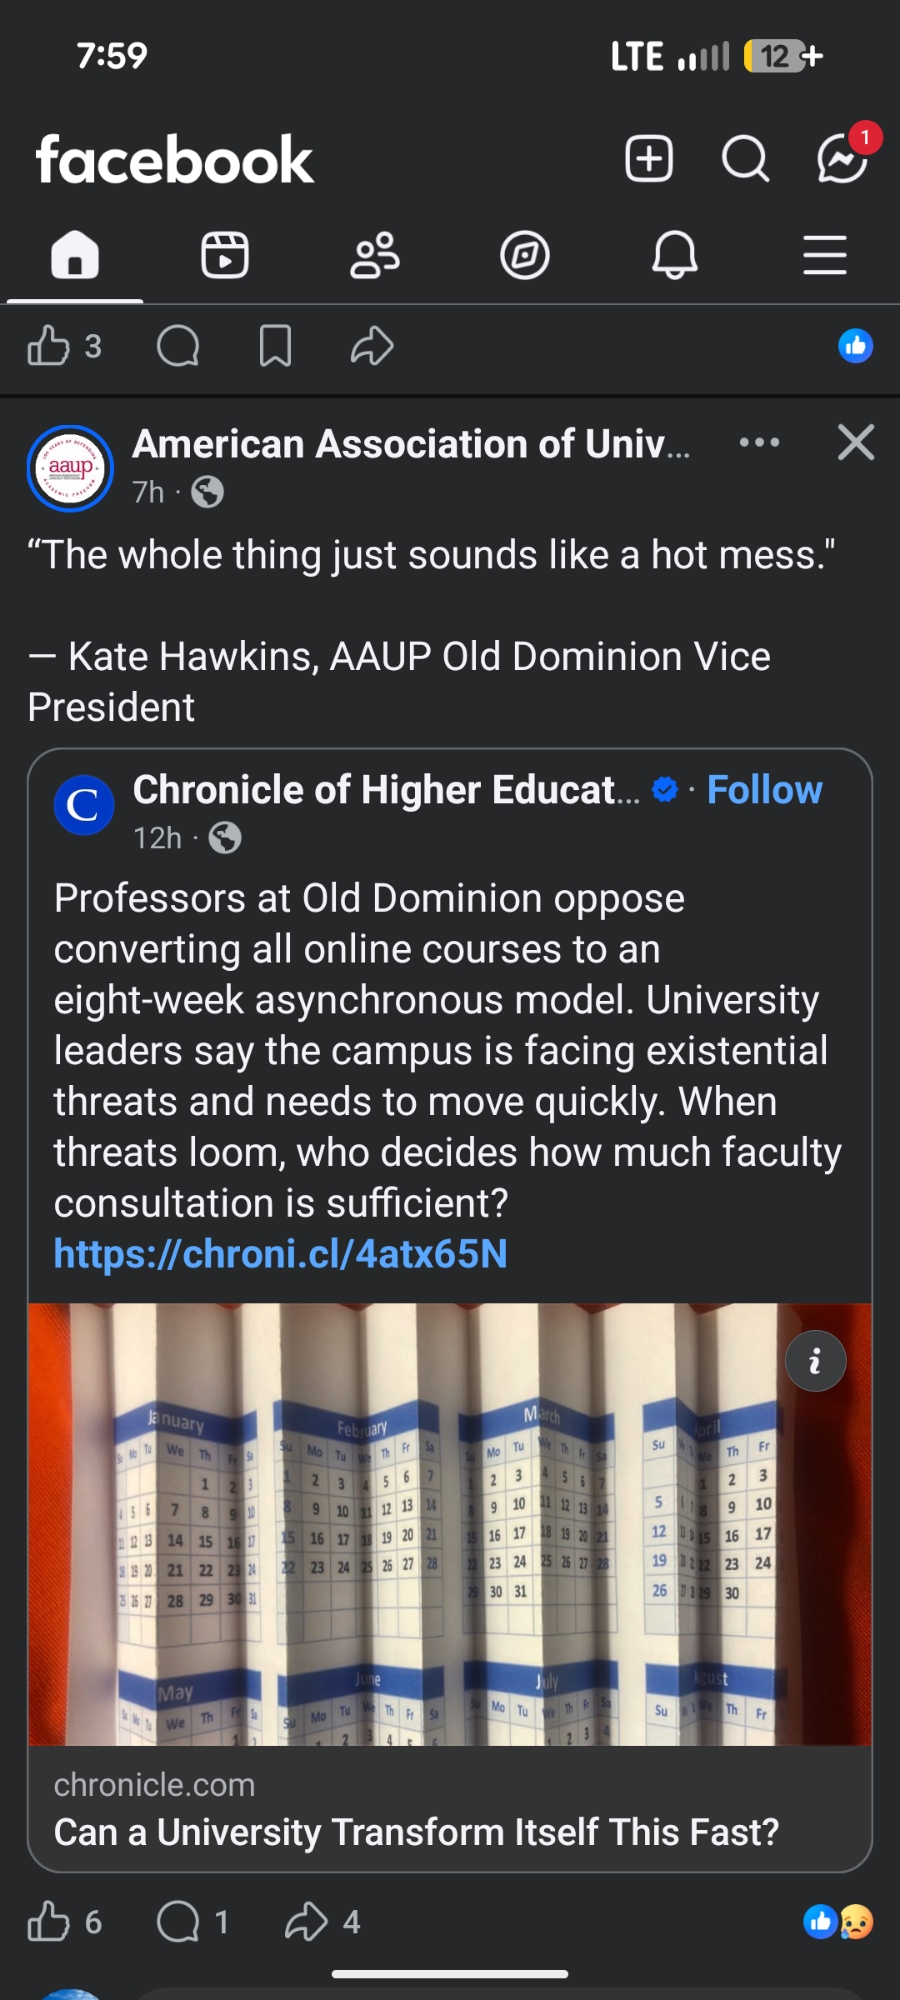Open the Friends tab icon

(375, 256)
